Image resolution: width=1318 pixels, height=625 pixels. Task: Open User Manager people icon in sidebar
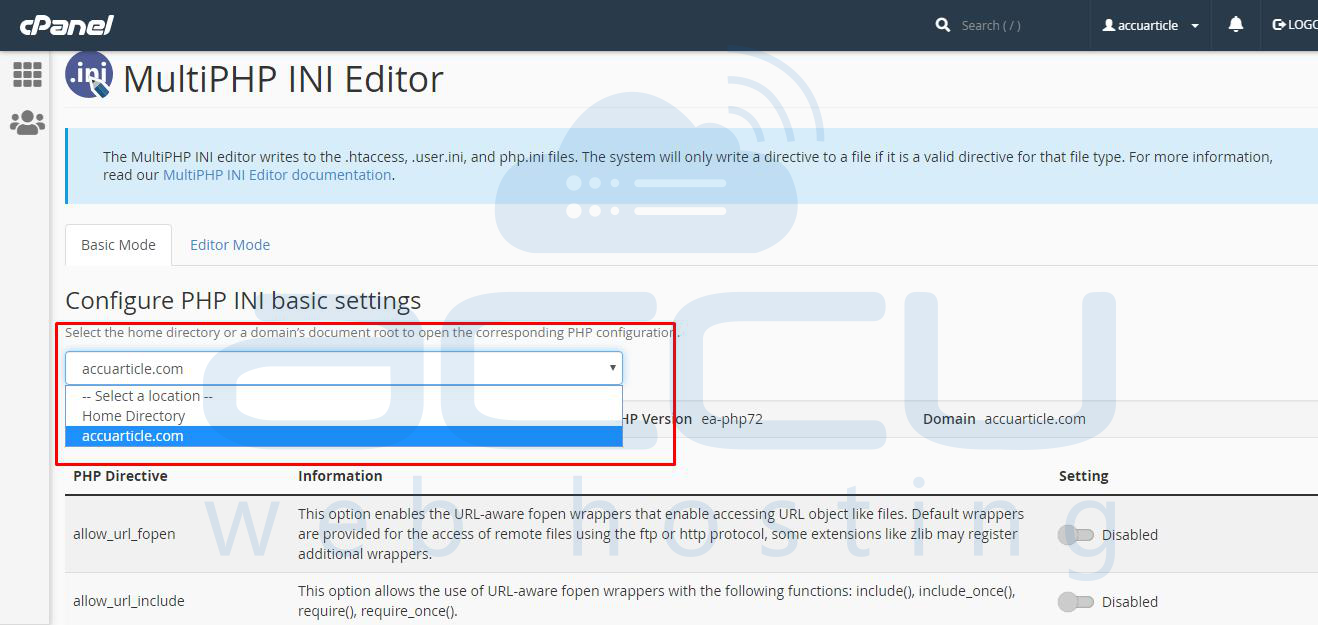[x=27, y=123]
